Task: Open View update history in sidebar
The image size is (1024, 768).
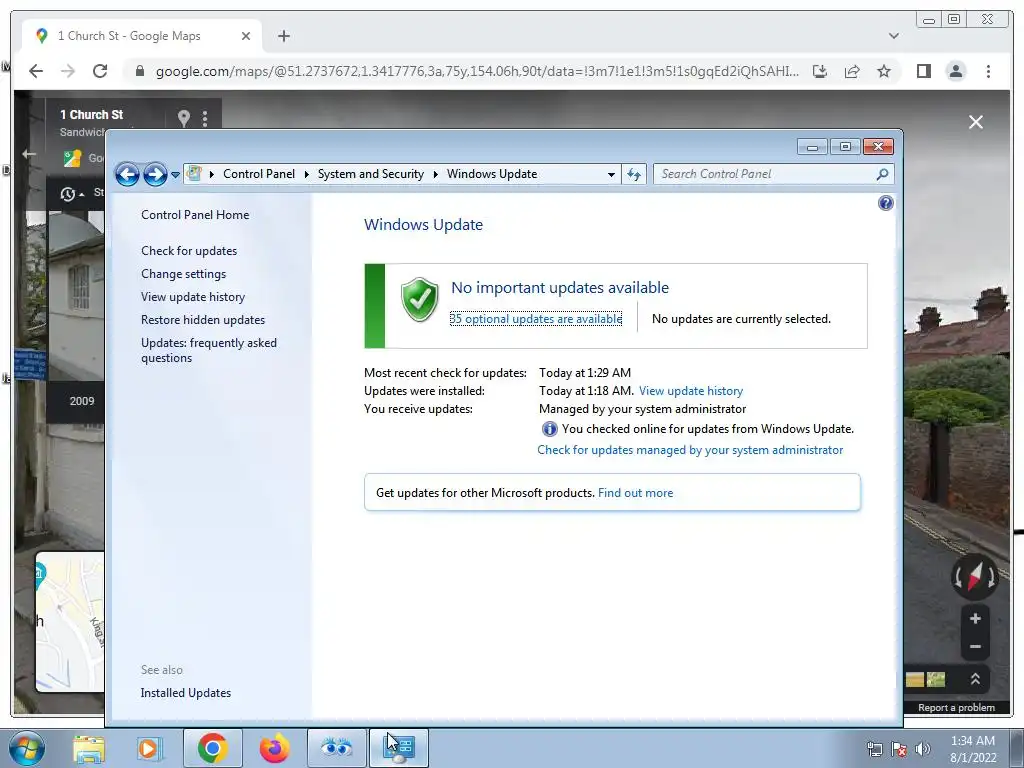Action: pos(193,296)
